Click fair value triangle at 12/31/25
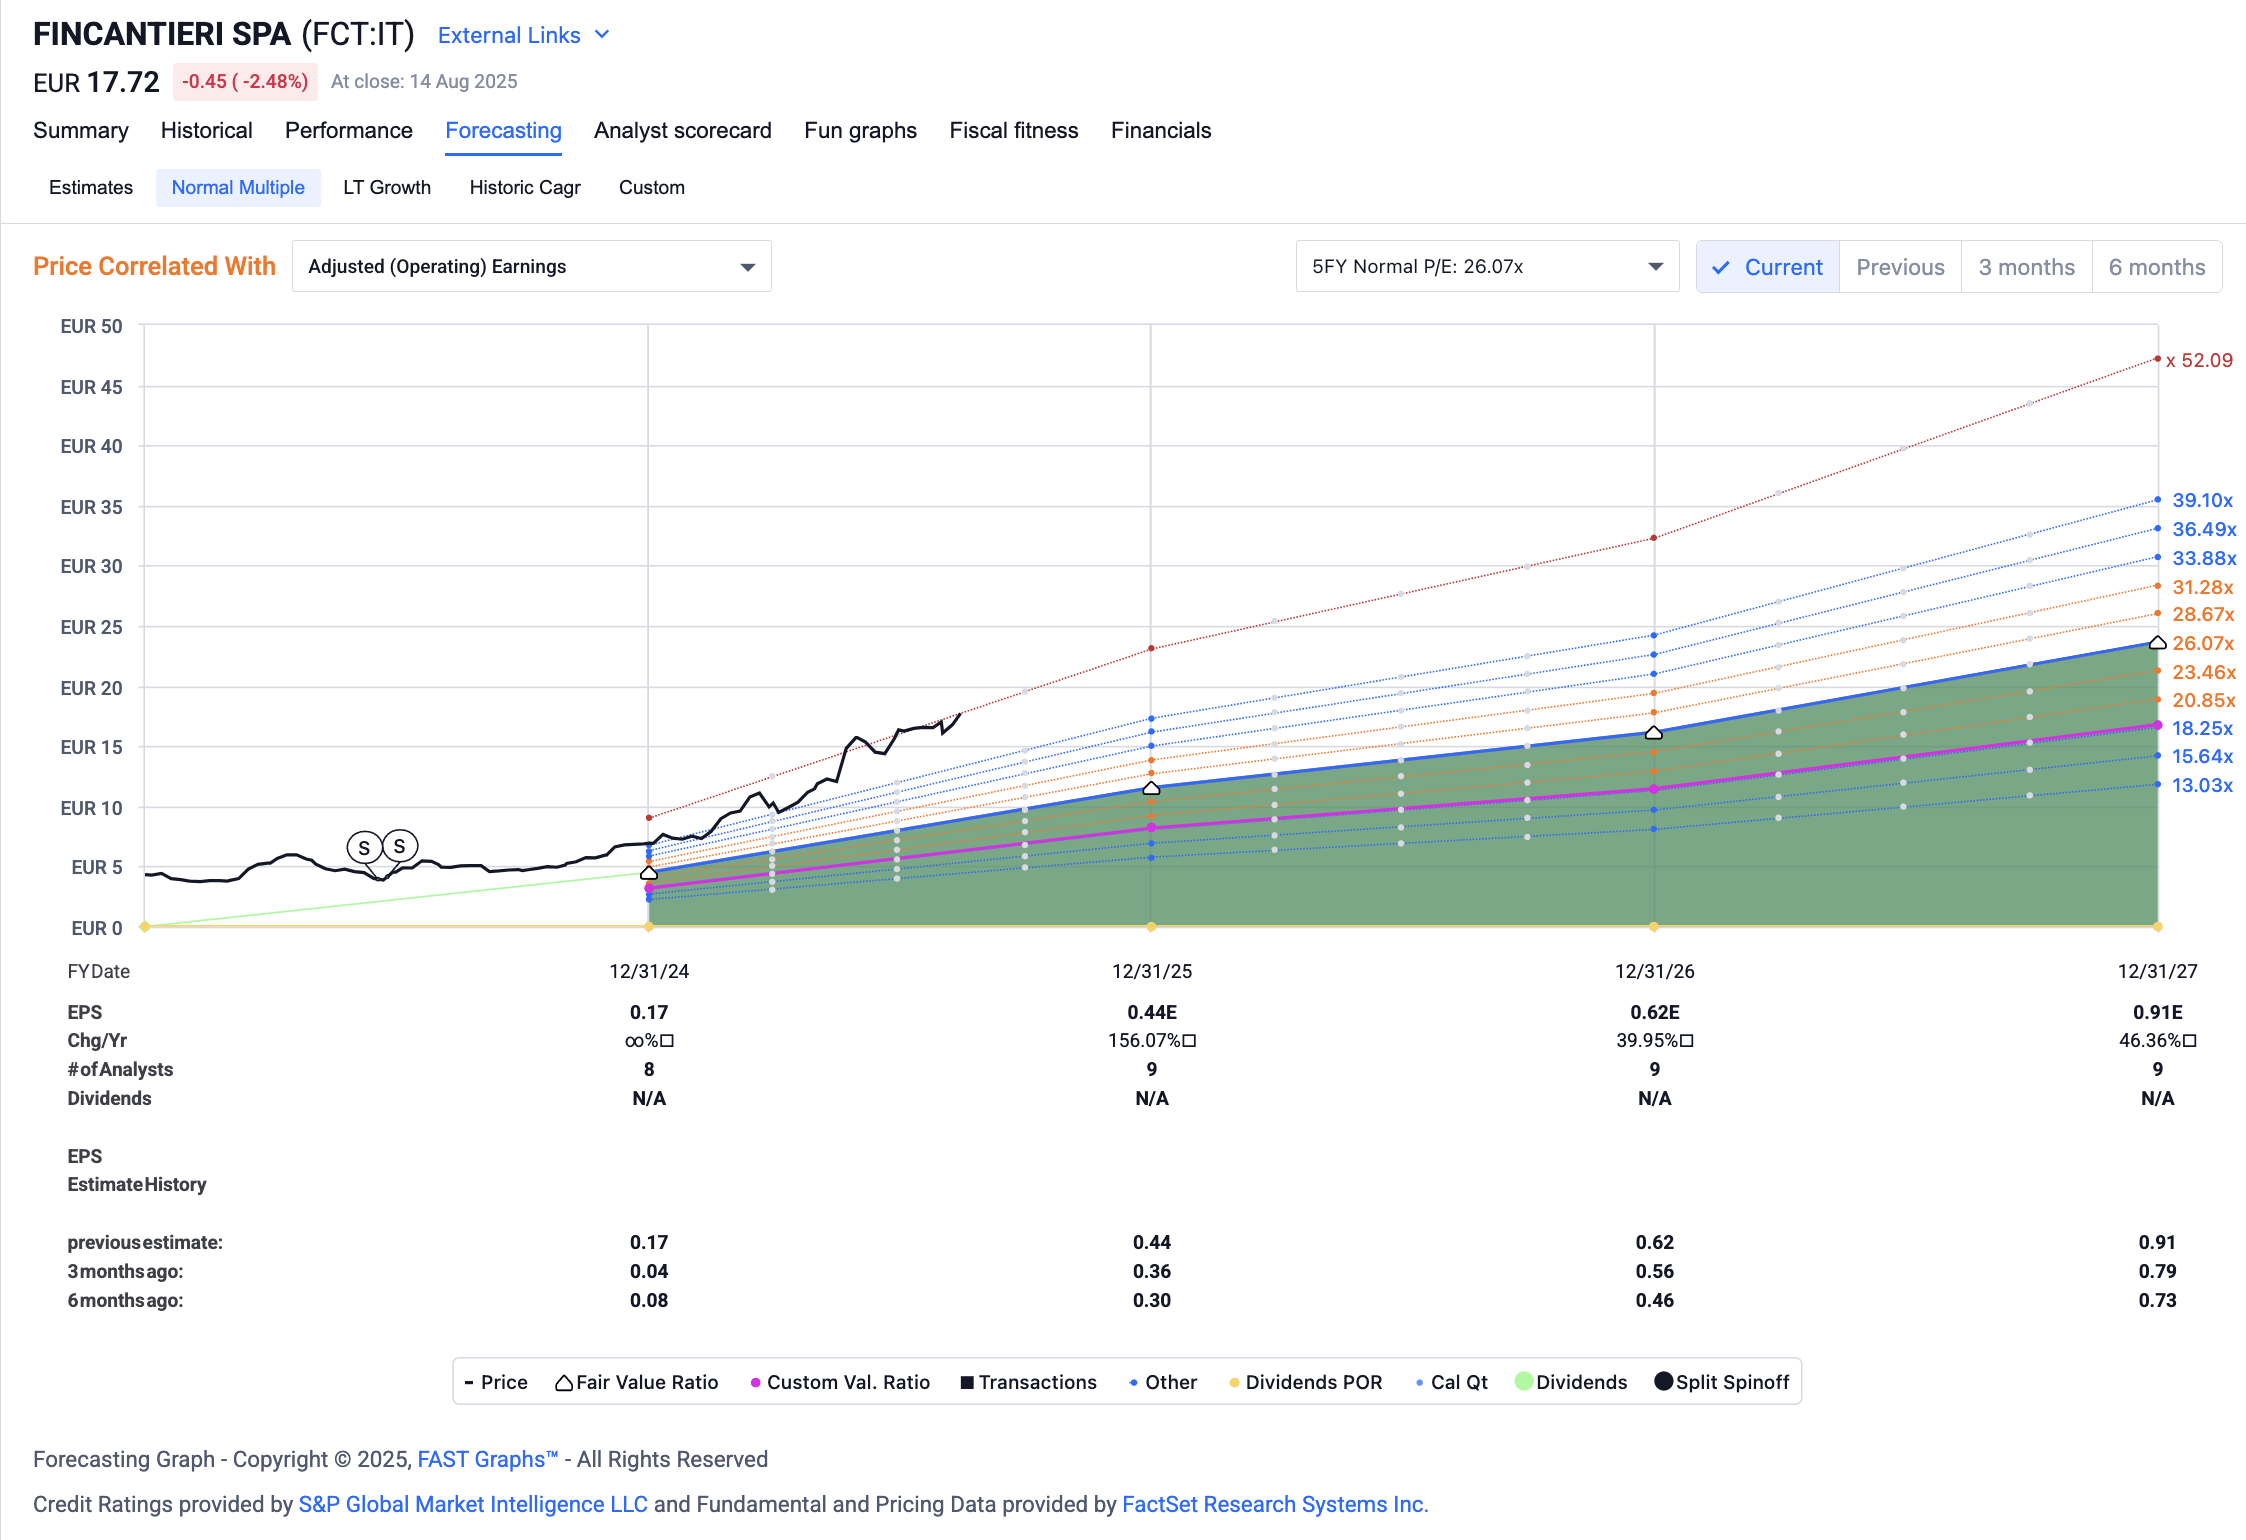 click(1151, 789)
